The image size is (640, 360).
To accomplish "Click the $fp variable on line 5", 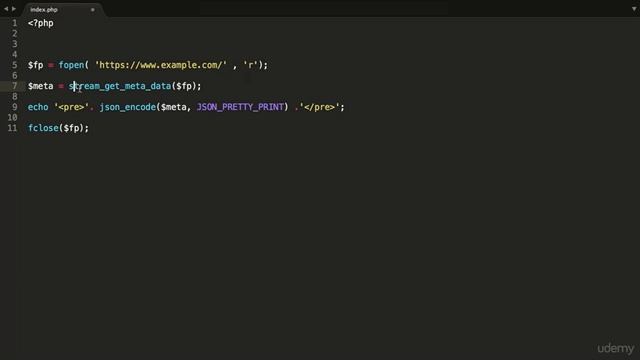I will [x=36, y=65].
